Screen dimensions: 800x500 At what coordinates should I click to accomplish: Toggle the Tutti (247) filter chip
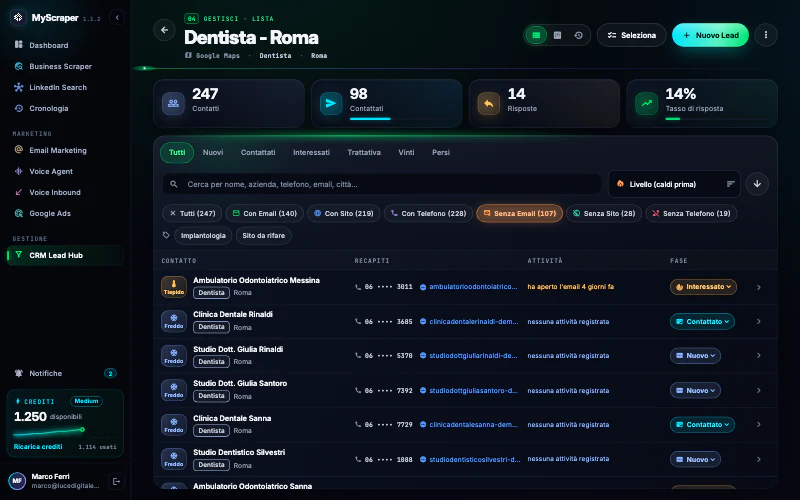pyautogui.click(x=192, y=213)
